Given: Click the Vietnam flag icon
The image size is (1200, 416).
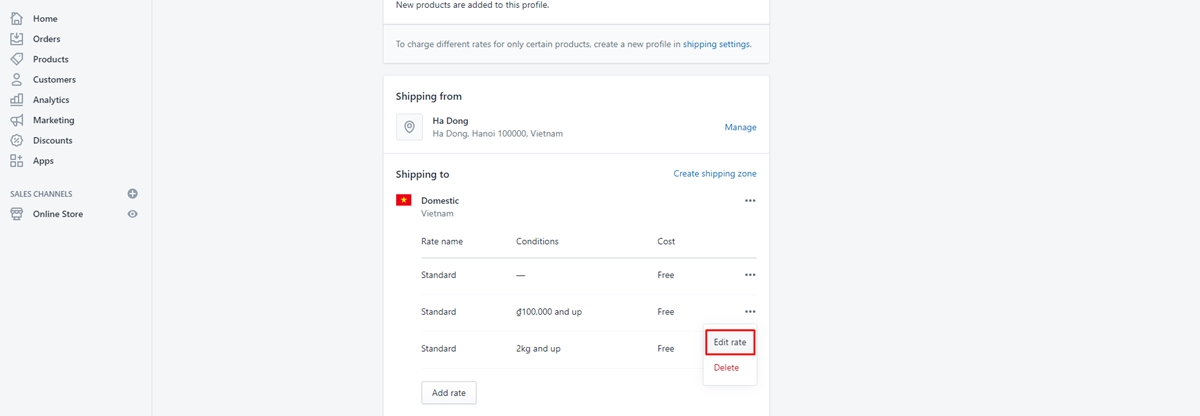Looking at the screenshot, I should click(x=404, y=200).
